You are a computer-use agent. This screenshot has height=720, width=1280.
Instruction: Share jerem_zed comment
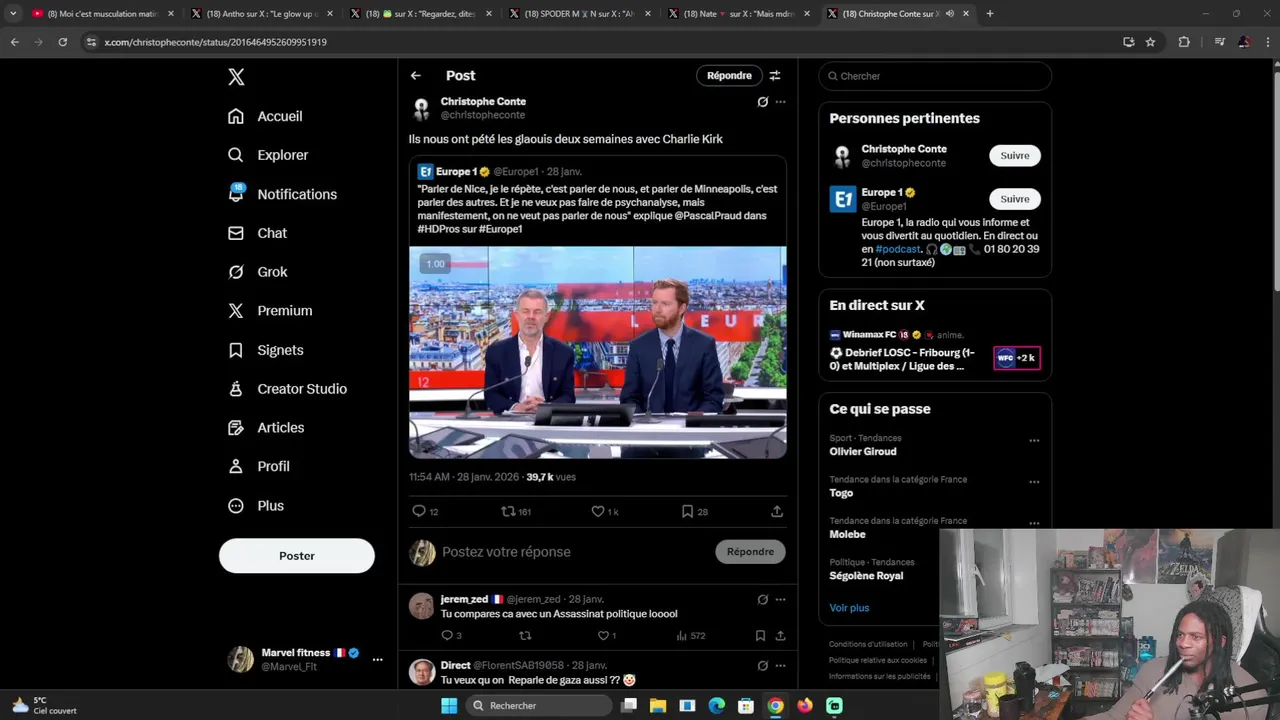(780, 635)
